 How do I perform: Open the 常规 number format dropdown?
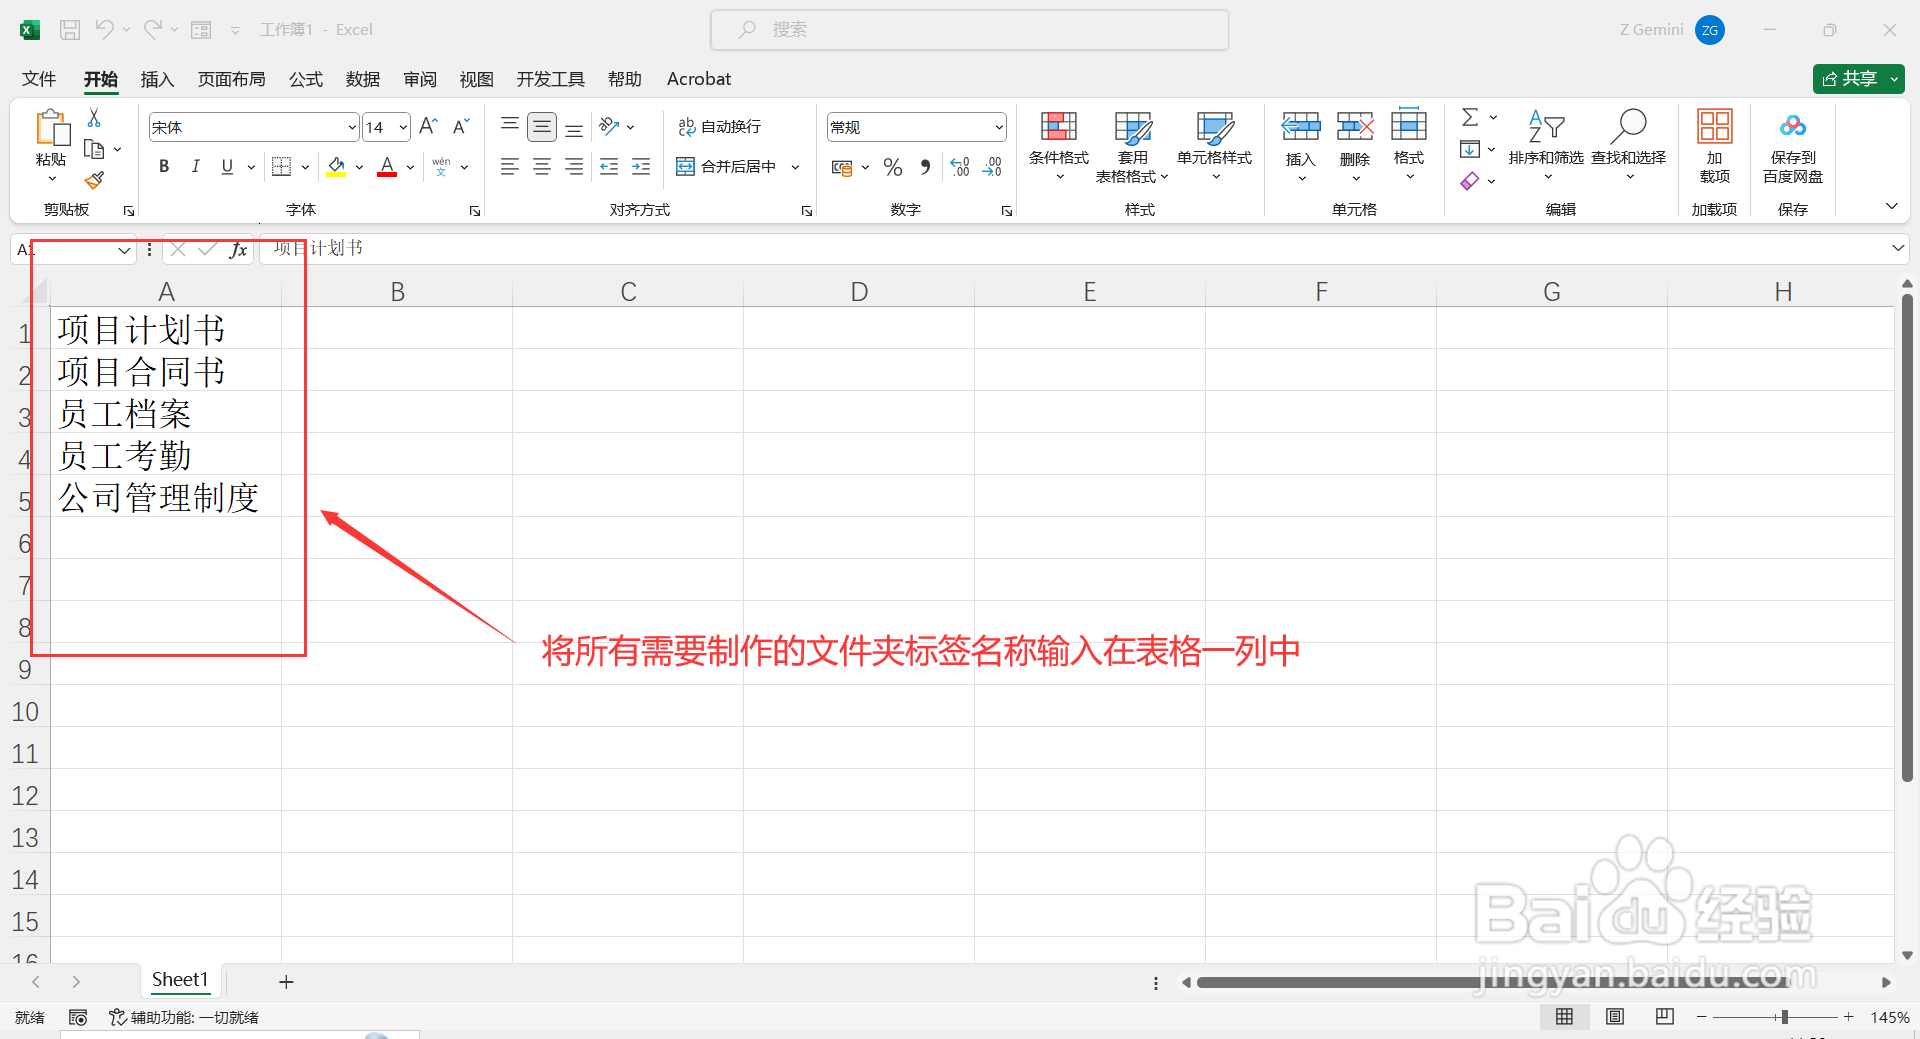click(x=998, y=126)
